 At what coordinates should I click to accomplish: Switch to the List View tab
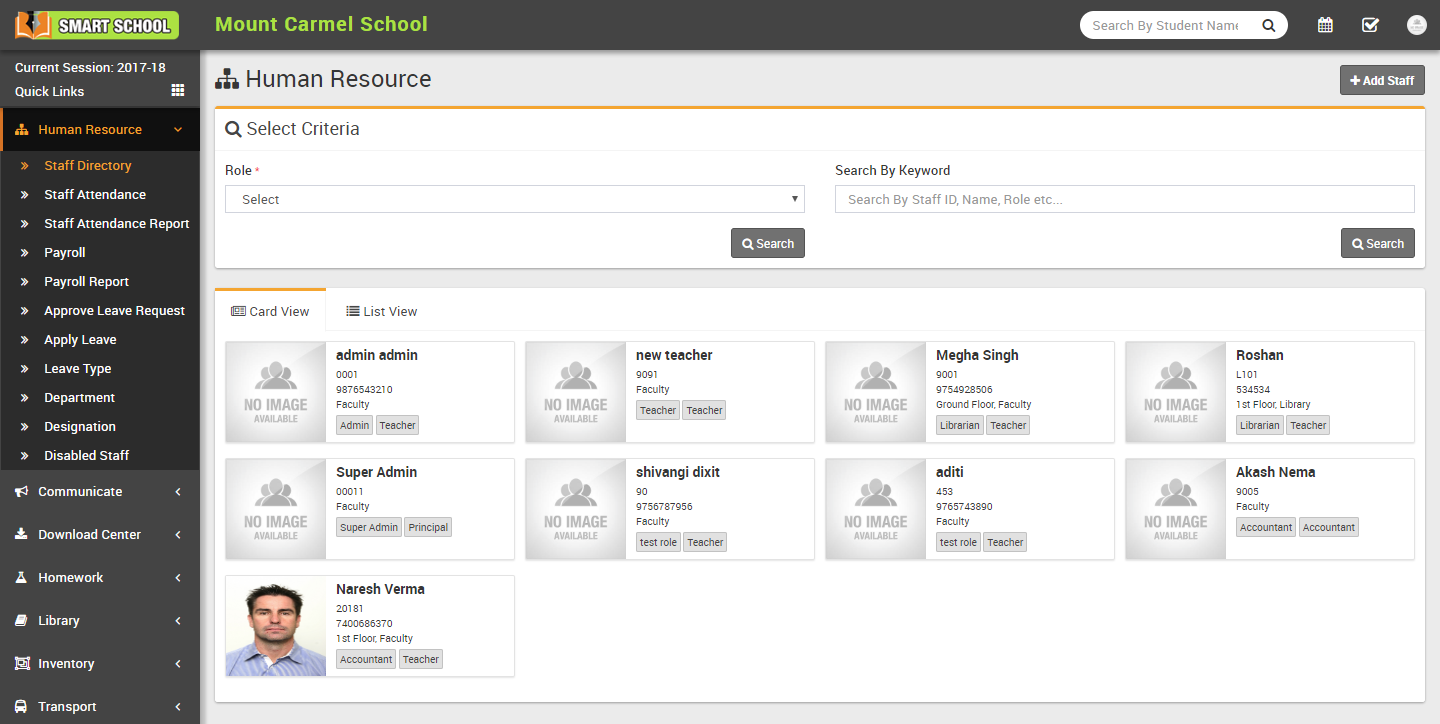point(381,312)
